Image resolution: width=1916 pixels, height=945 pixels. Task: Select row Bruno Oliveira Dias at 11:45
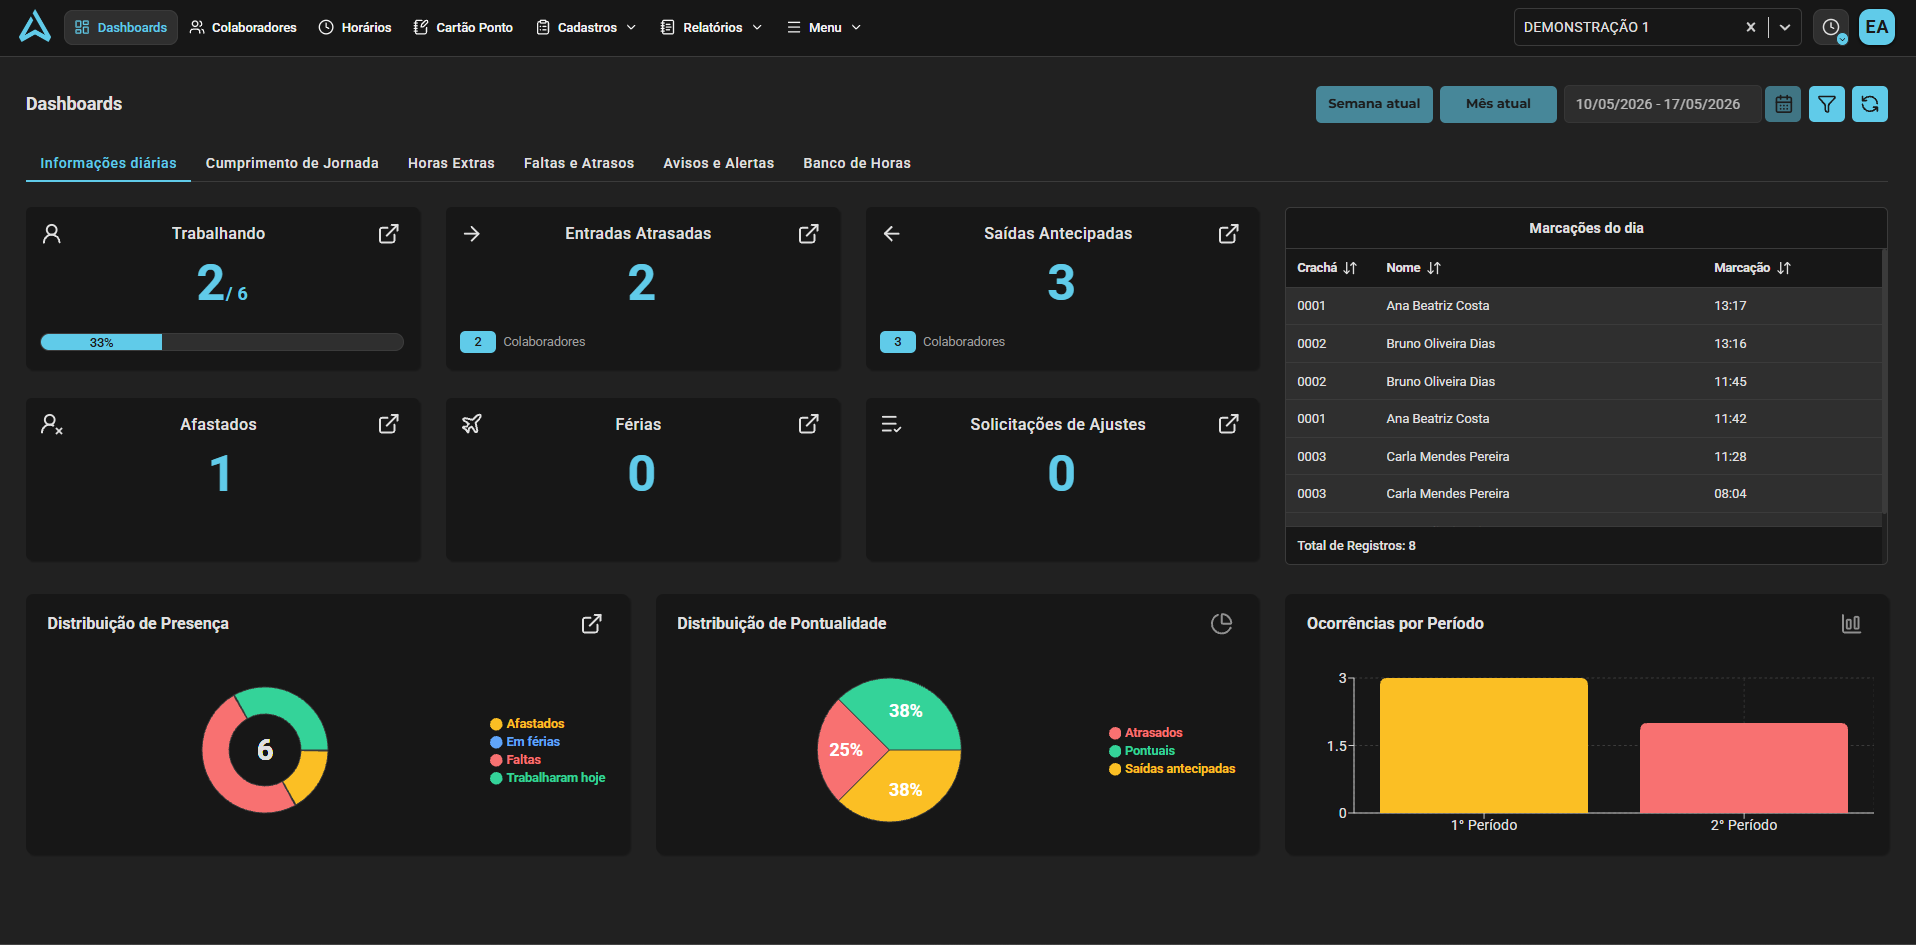click(1584, 382)
